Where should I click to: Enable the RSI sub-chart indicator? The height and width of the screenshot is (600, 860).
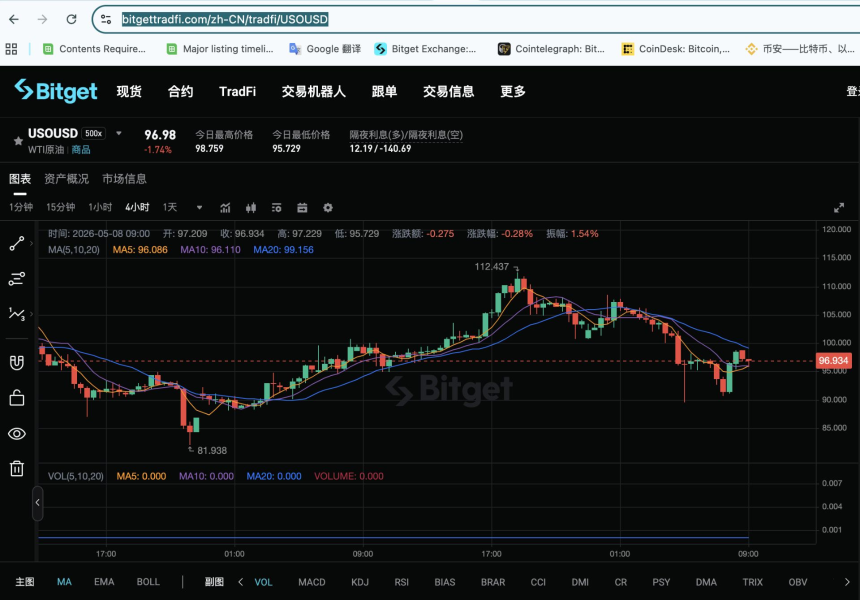[x=401, y=582]
